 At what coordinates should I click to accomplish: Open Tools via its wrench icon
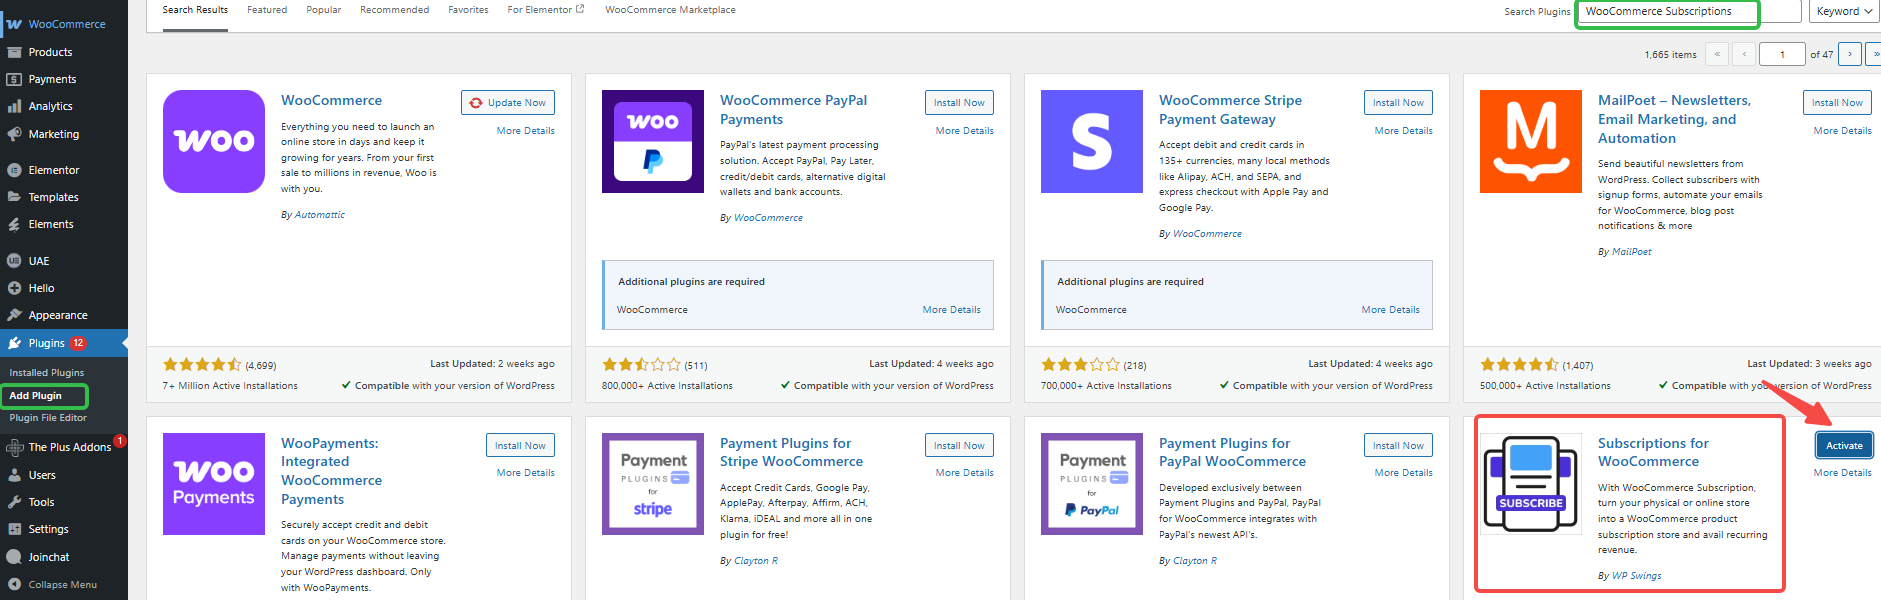coord(14,502)
